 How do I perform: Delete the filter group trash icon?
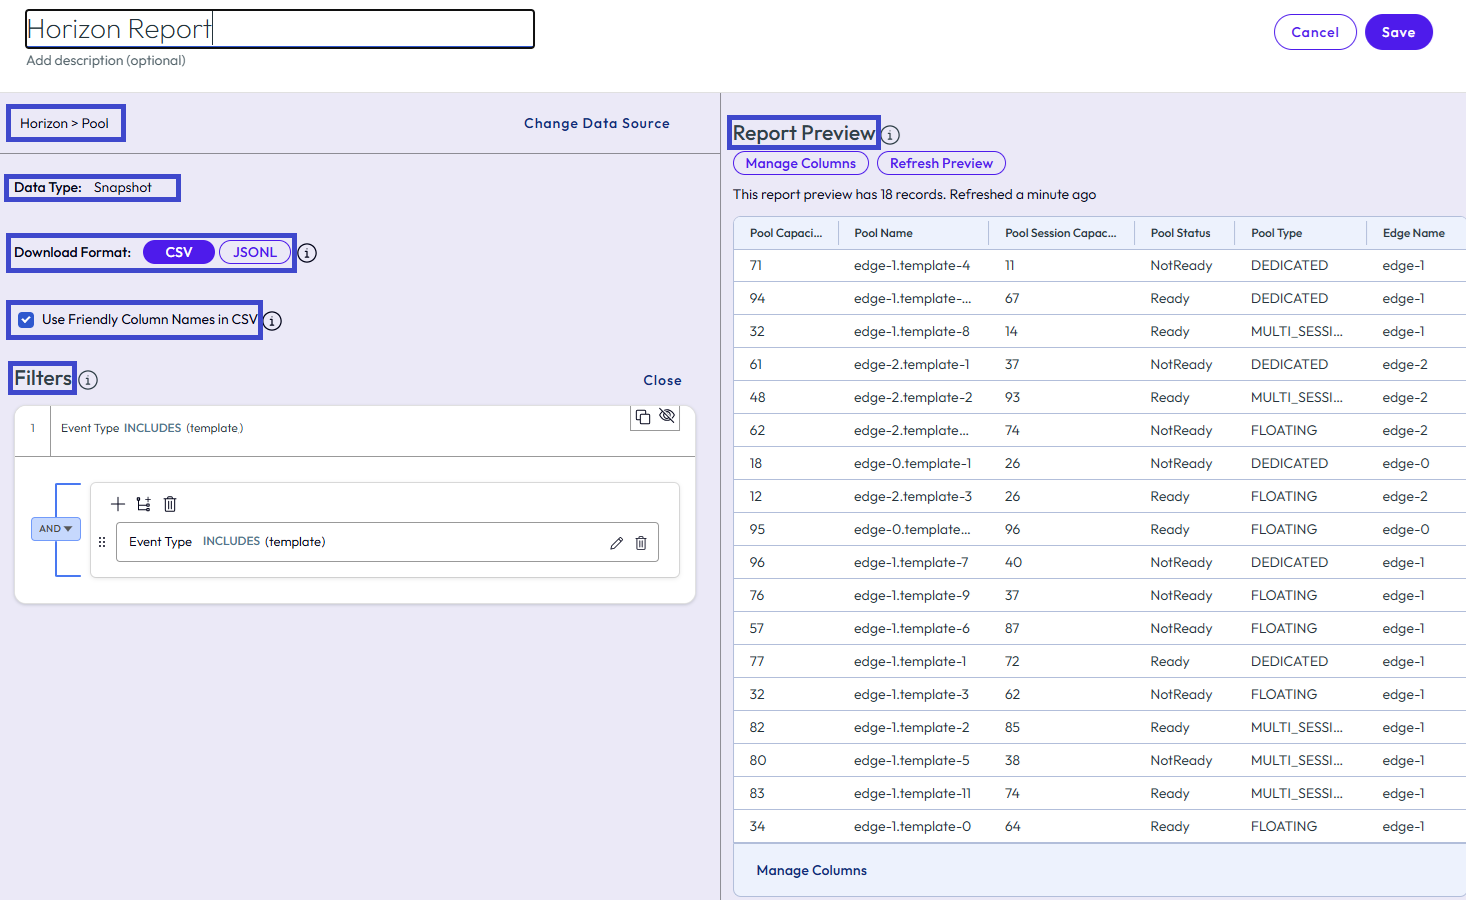[x=170, y=504]
